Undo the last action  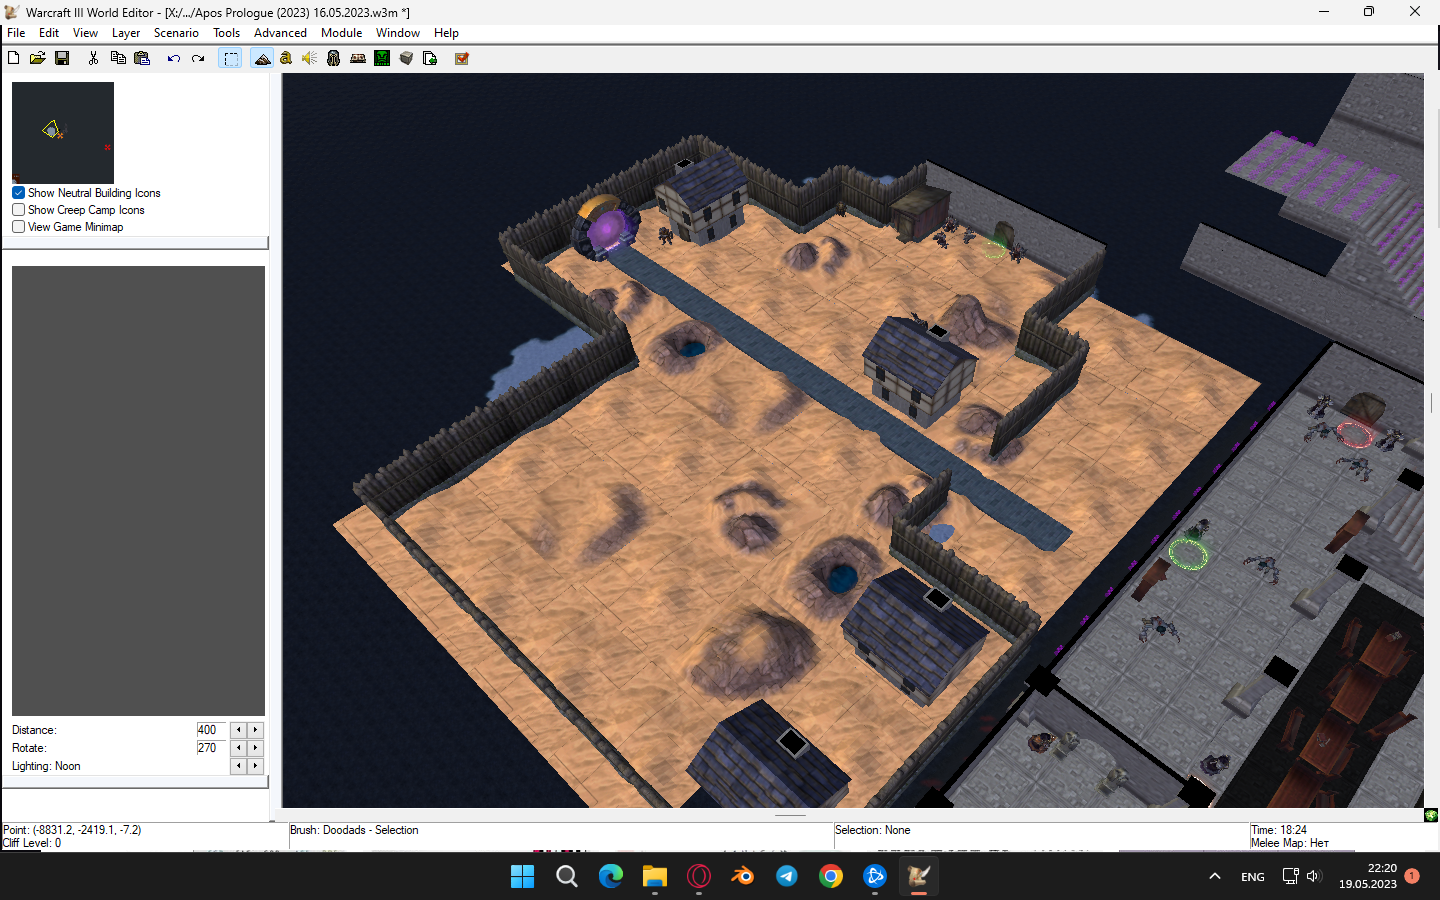tap(173, 58)
